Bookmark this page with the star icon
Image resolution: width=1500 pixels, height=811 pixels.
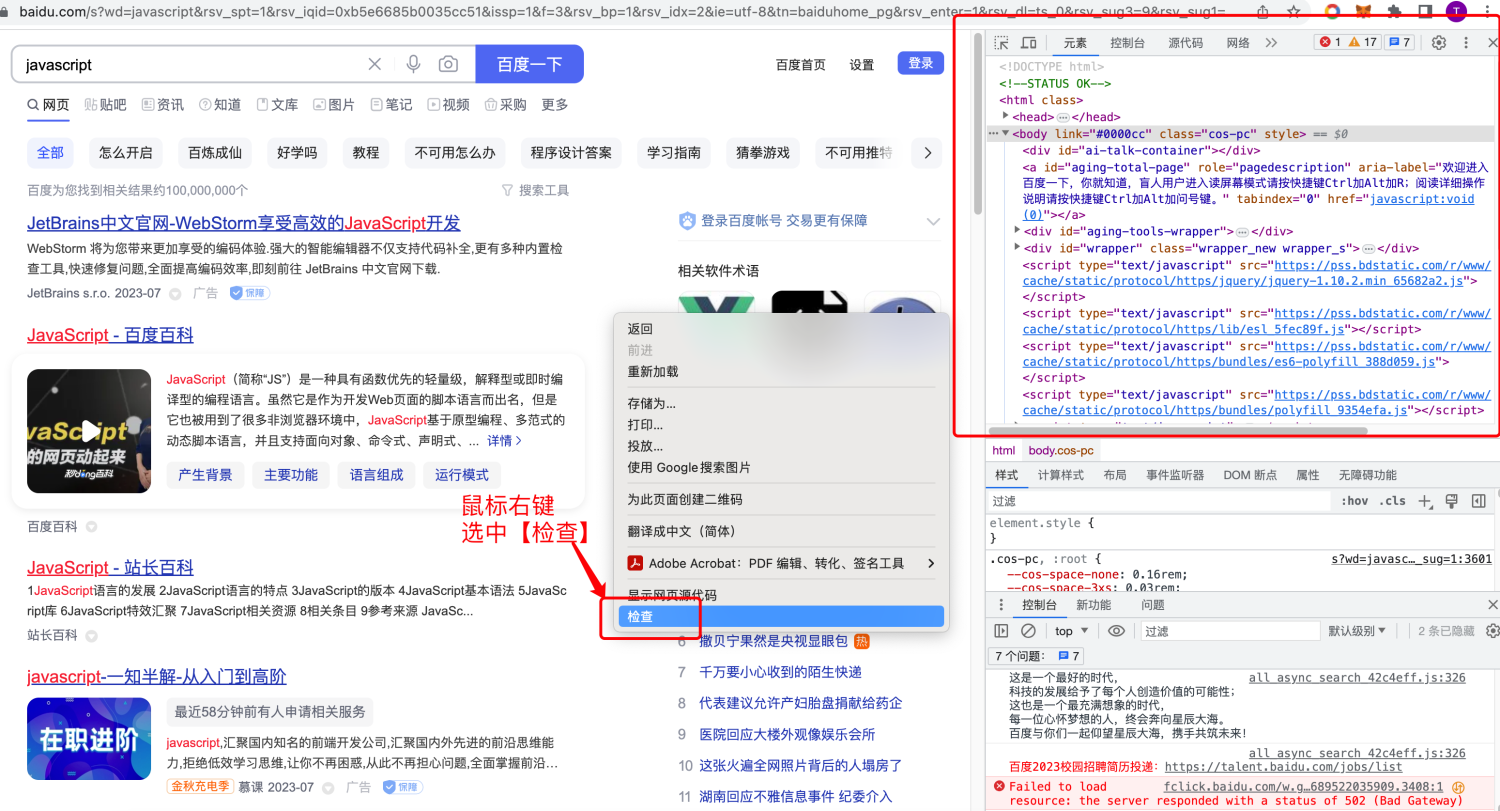pyautogui.click(x=1294, y=11)
